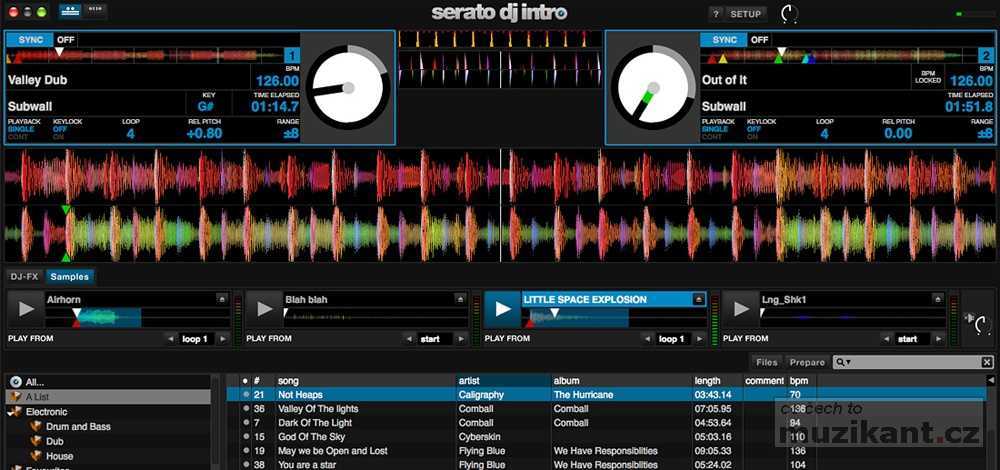Open the SETUP screen

point(745,14)
